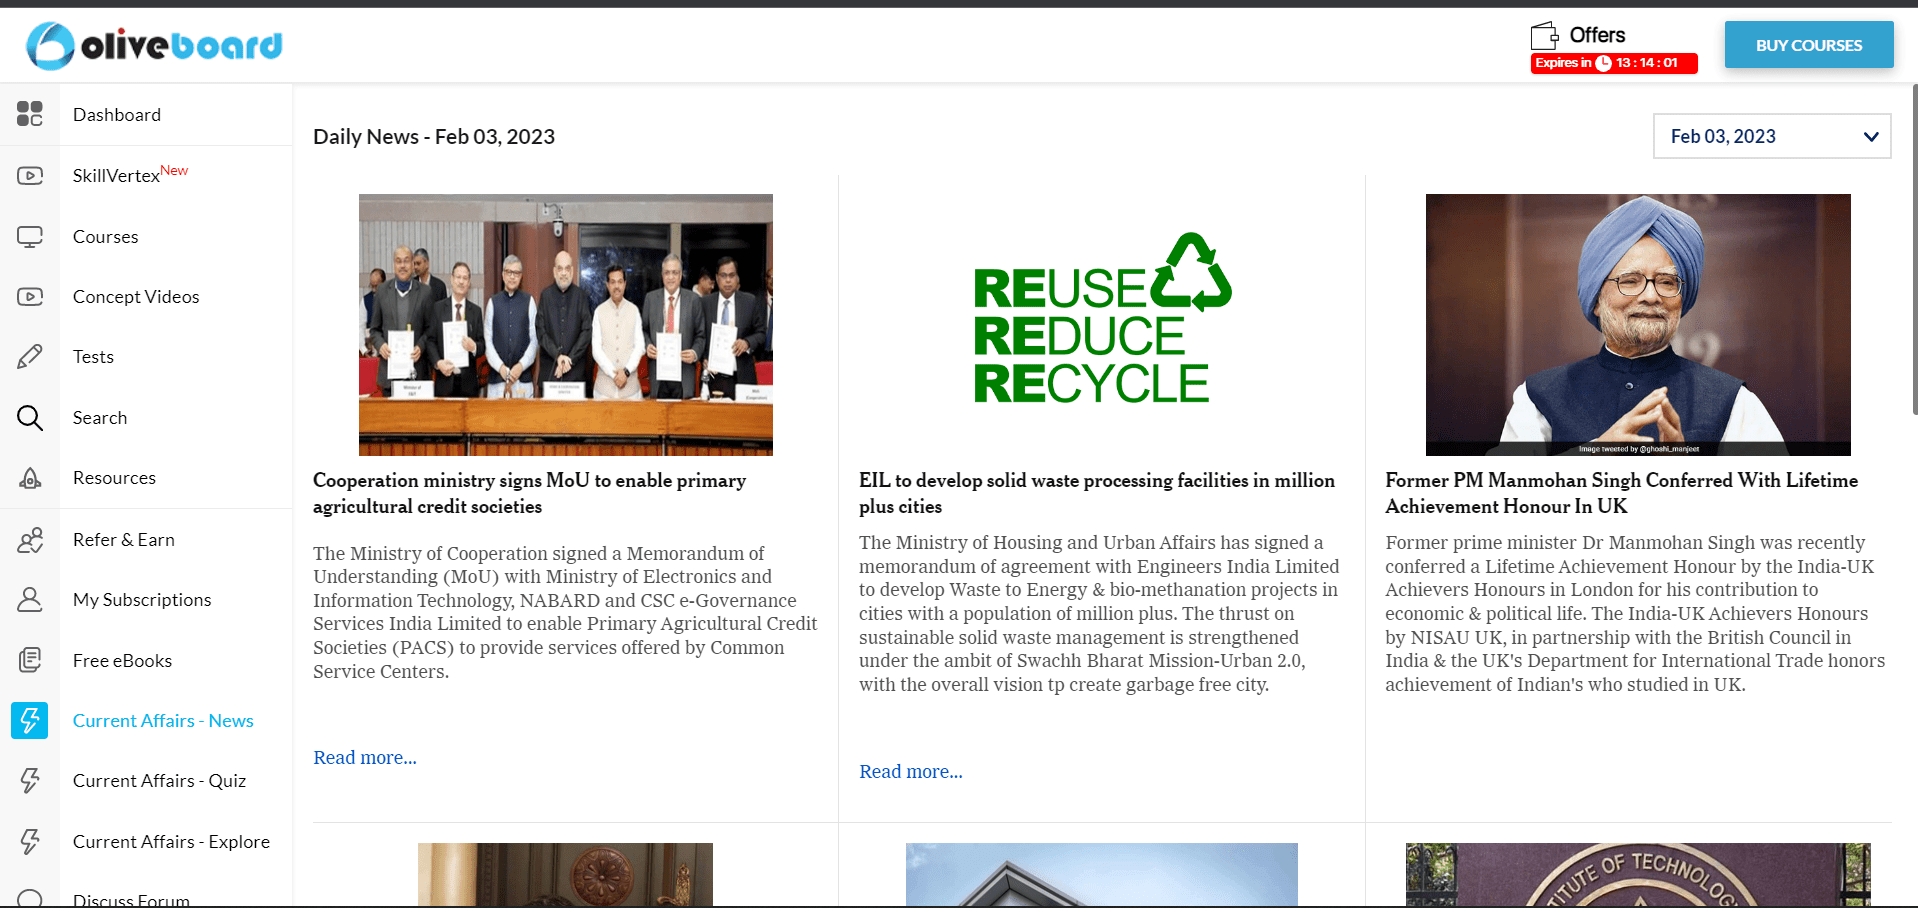Click the Current Affairs Quiz lightning icon
This screenshot has height=908, width=1918.
30,781
